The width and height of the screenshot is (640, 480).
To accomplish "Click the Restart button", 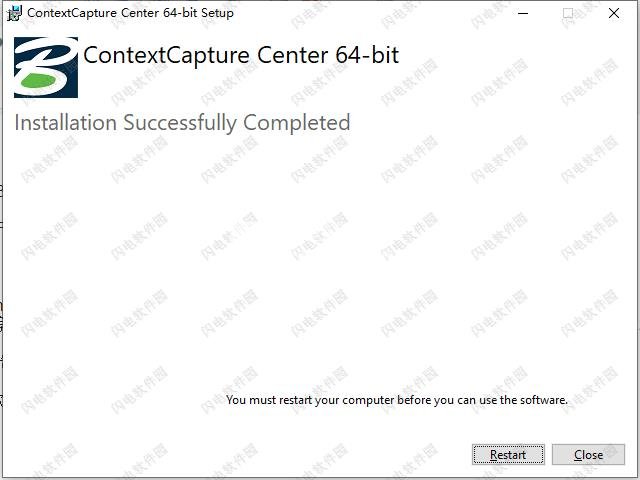I will coord(508,454).
